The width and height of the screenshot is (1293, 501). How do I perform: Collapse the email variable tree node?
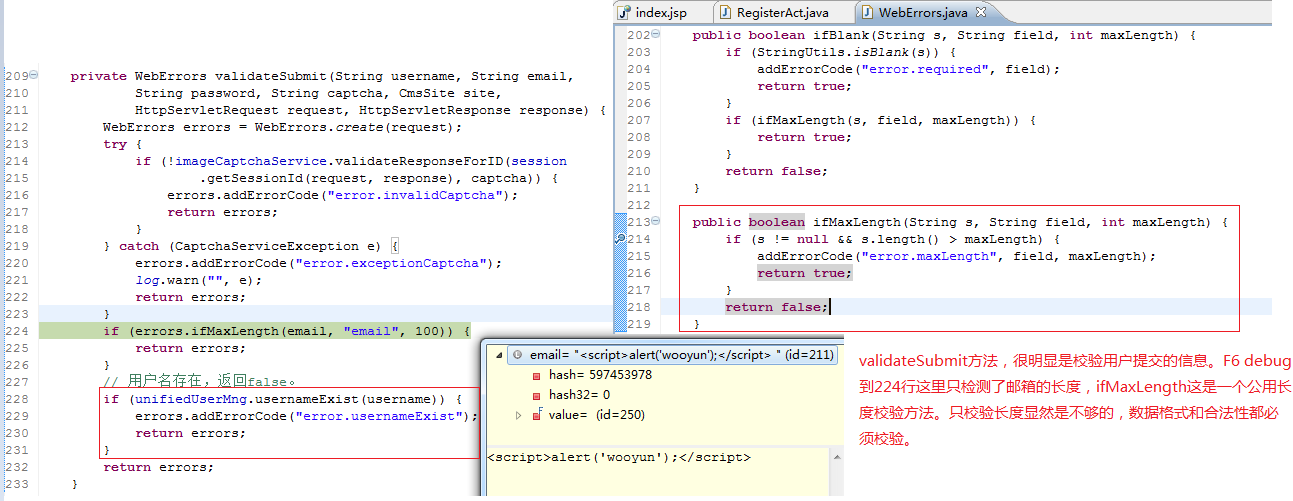click(x=498, y=355)
